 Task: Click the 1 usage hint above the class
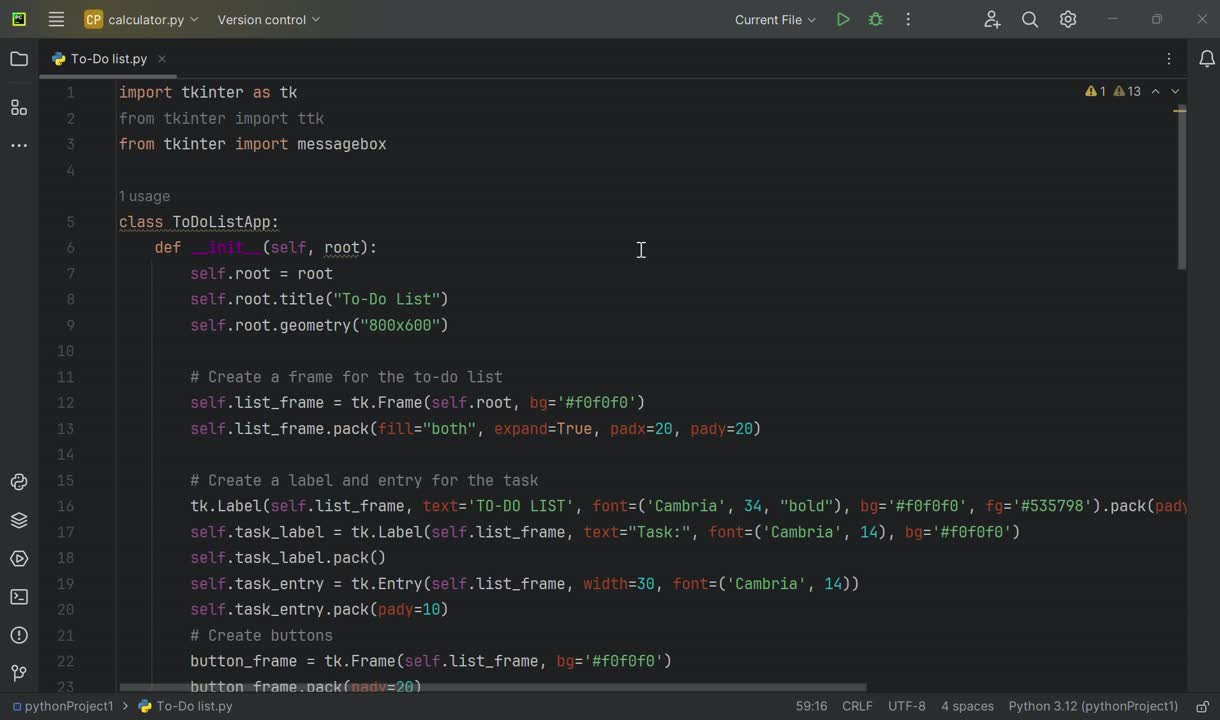pyautogui.click(x=144, y=196)
